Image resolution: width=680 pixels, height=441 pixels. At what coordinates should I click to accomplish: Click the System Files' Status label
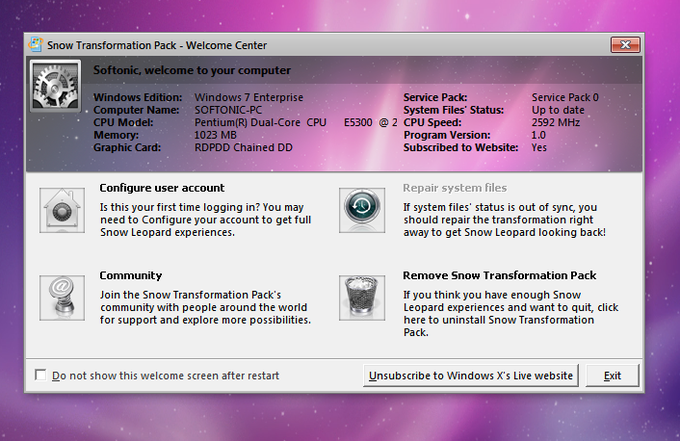pos(454,110)
